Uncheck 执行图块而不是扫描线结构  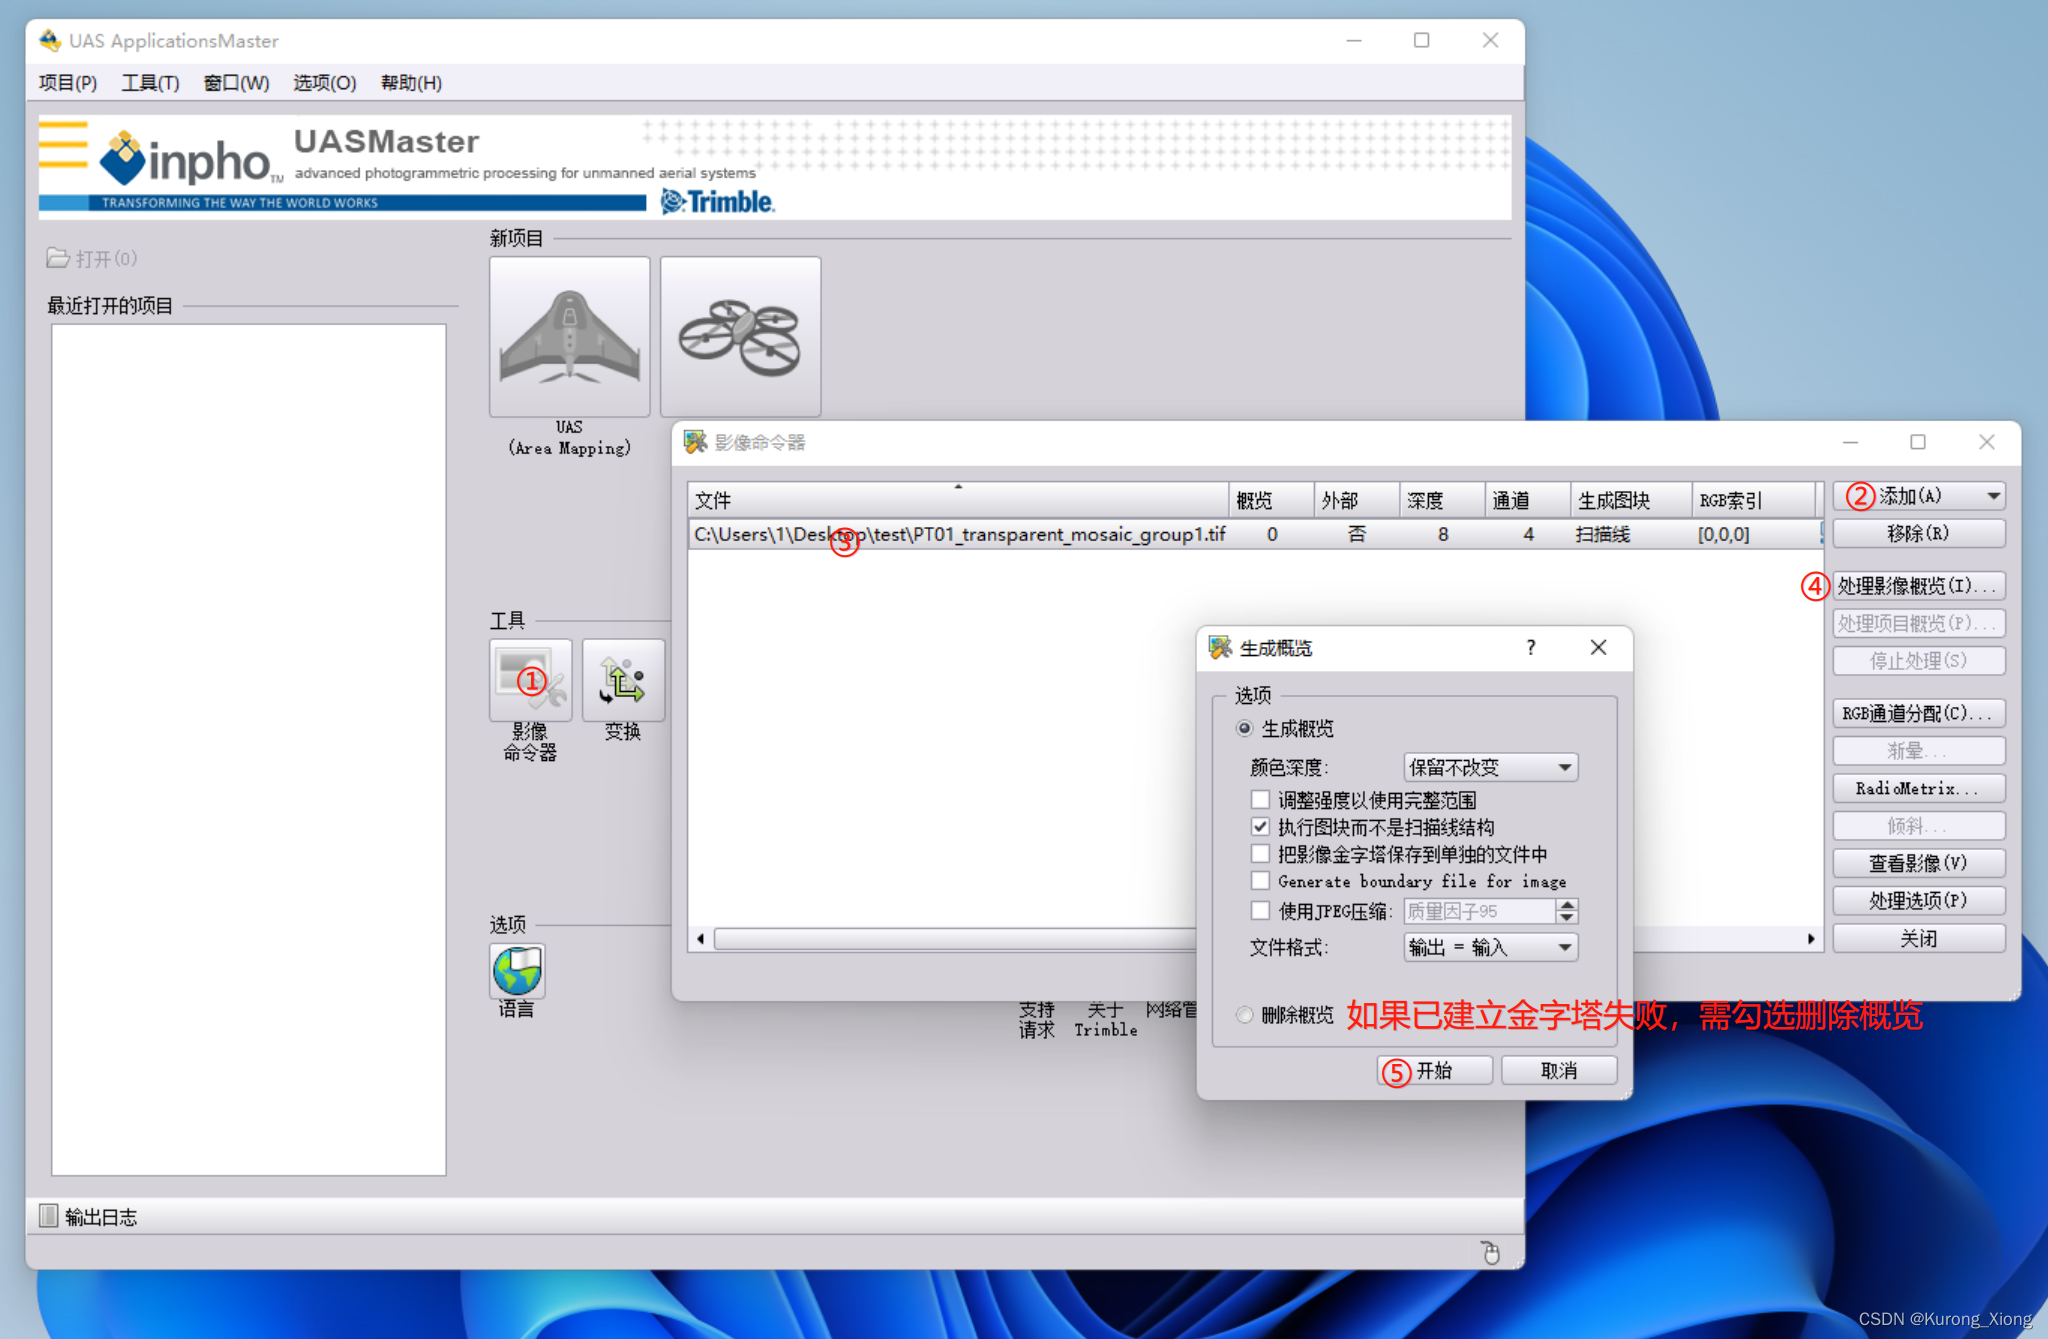[x=1261, y=826]
